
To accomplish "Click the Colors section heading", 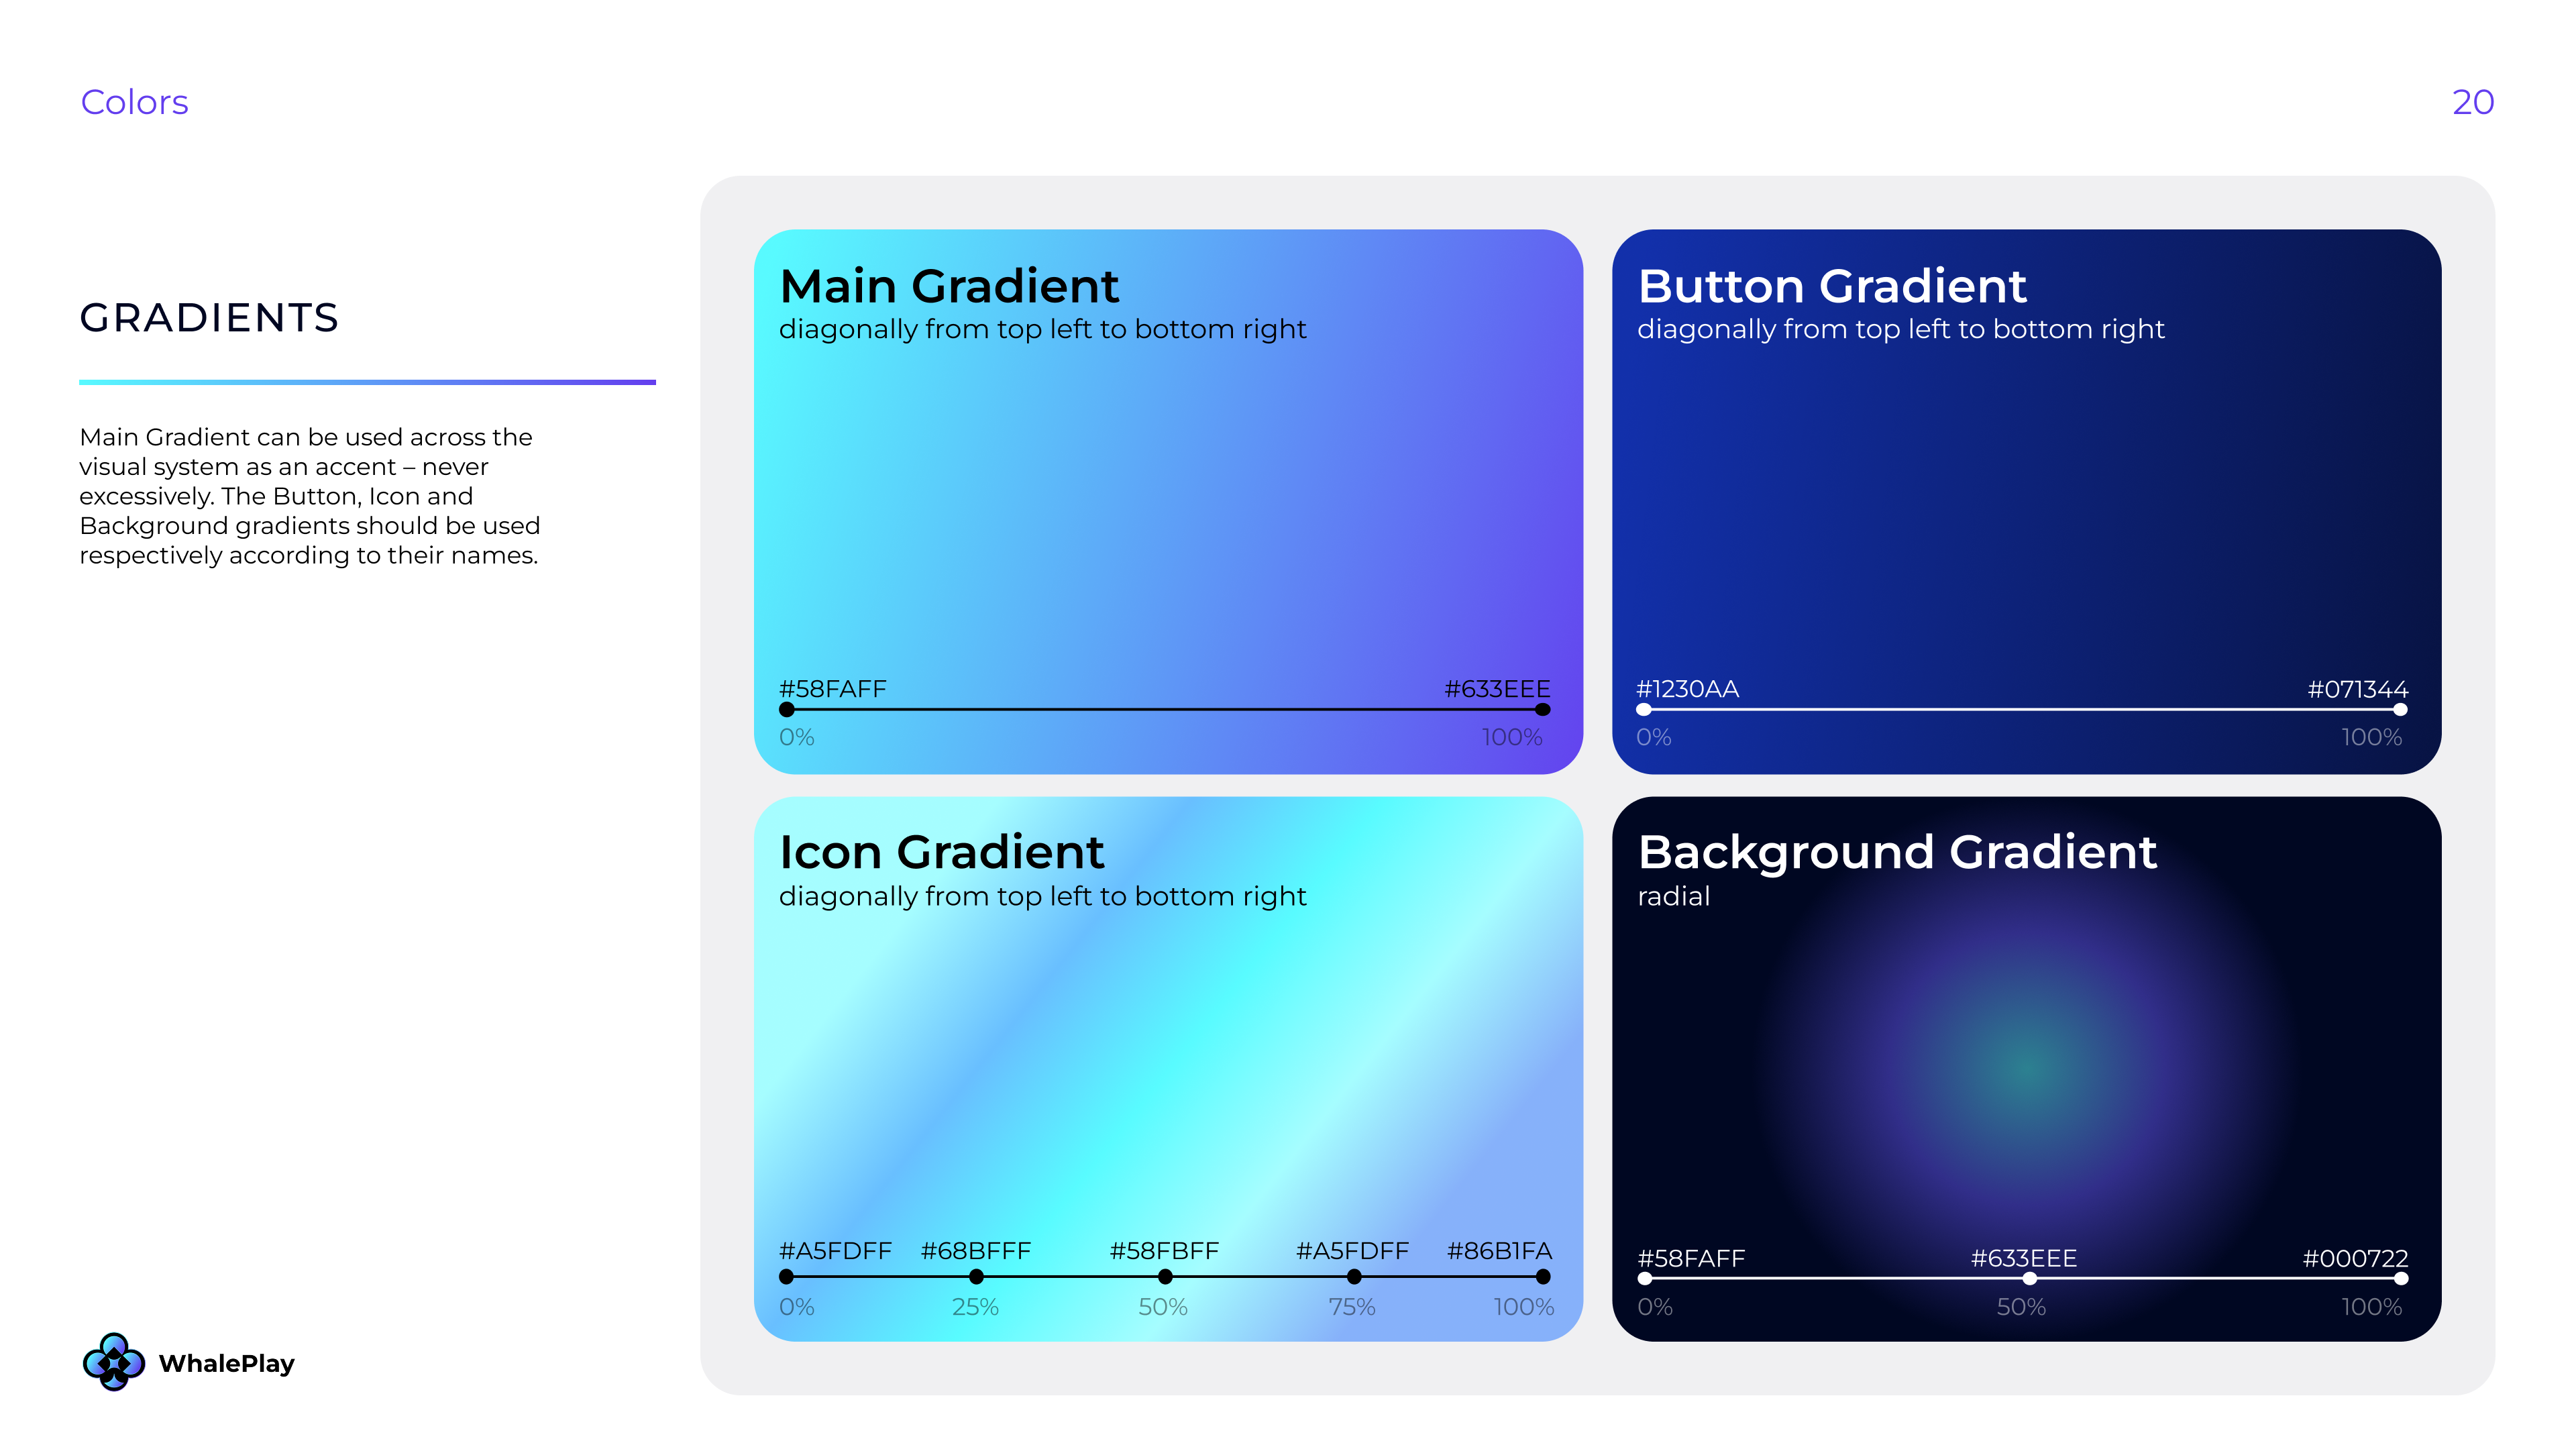I will pyautogui.click(x=134, y=102).
